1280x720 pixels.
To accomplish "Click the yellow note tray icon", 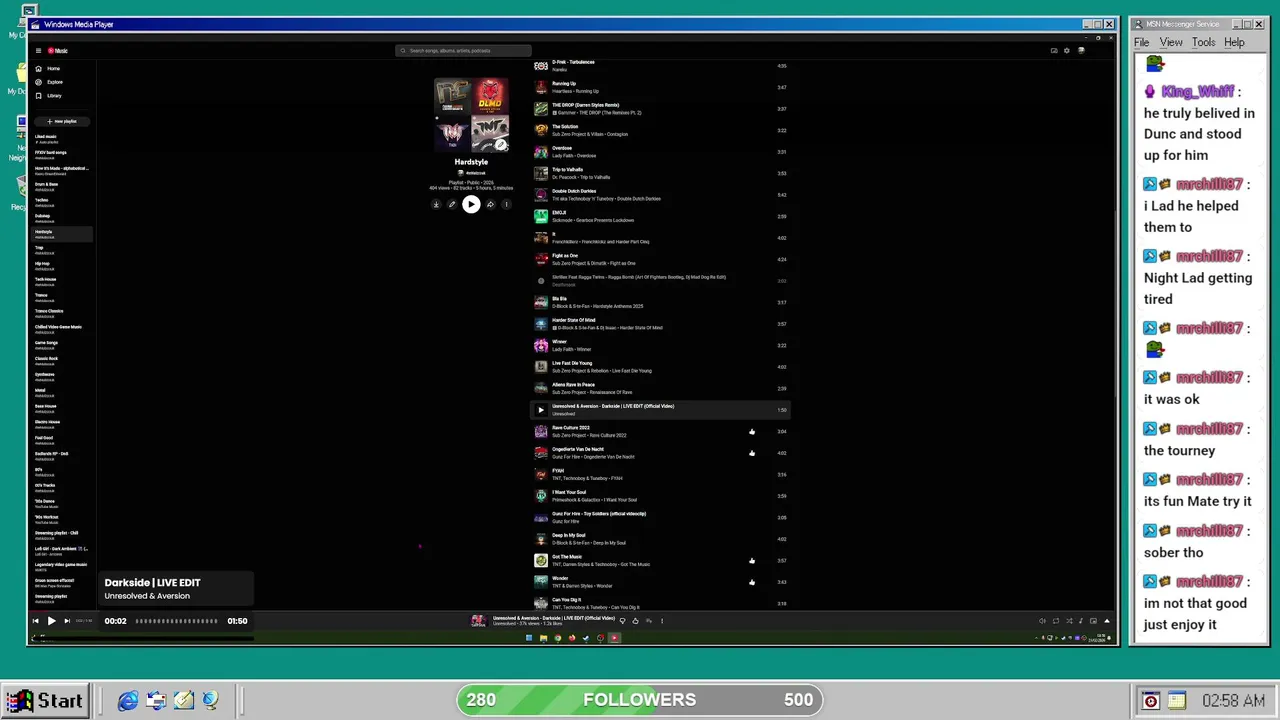I will click(x=1176, y=701).
